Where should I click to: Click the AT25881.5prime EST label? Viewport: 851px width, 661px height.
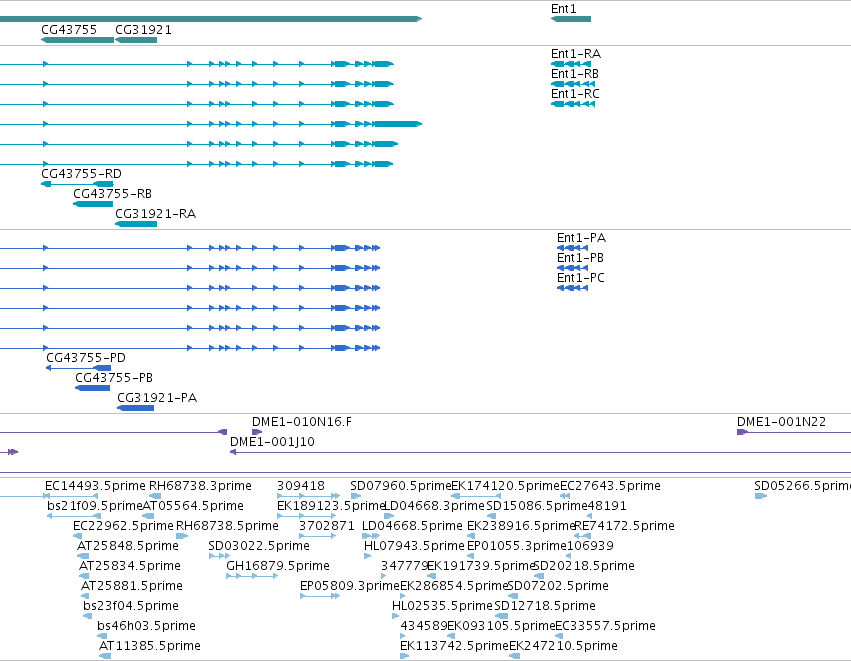point(132,586)
